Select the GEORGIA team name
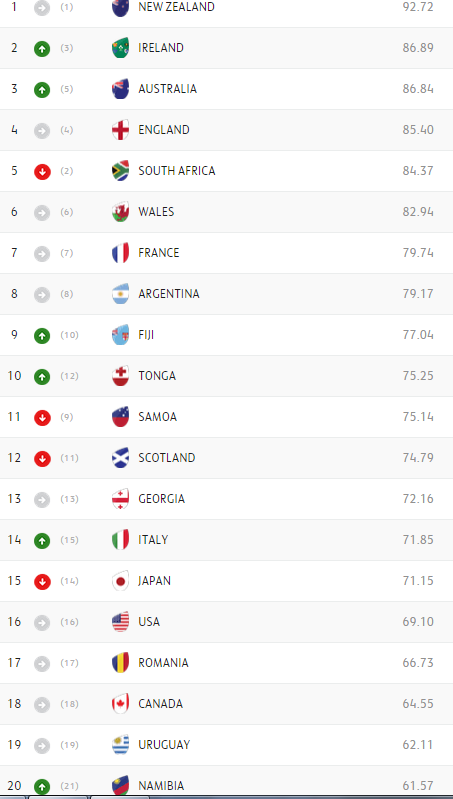 click(162, 498)
